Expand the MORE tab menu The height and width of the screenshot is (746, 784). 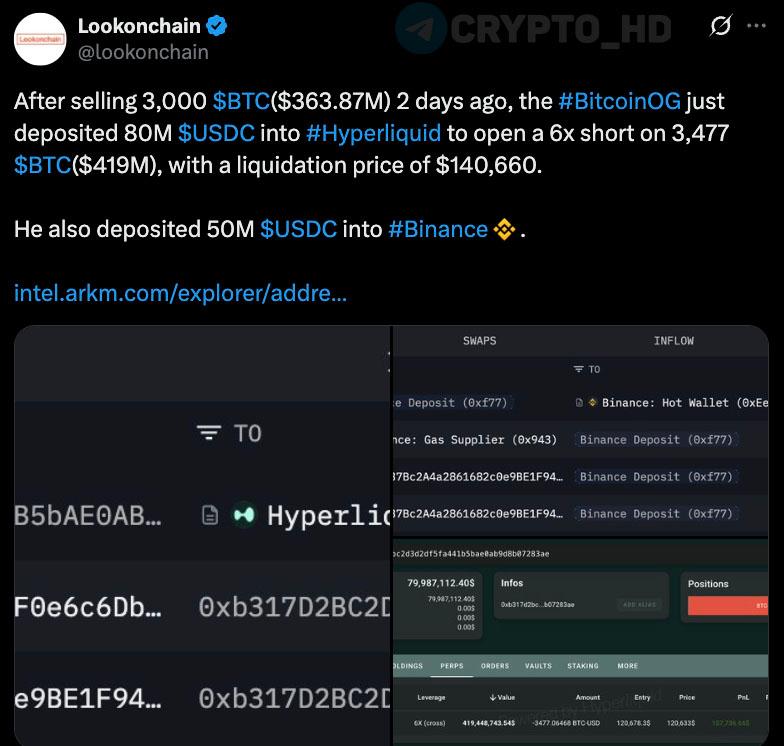coord(628,666)
